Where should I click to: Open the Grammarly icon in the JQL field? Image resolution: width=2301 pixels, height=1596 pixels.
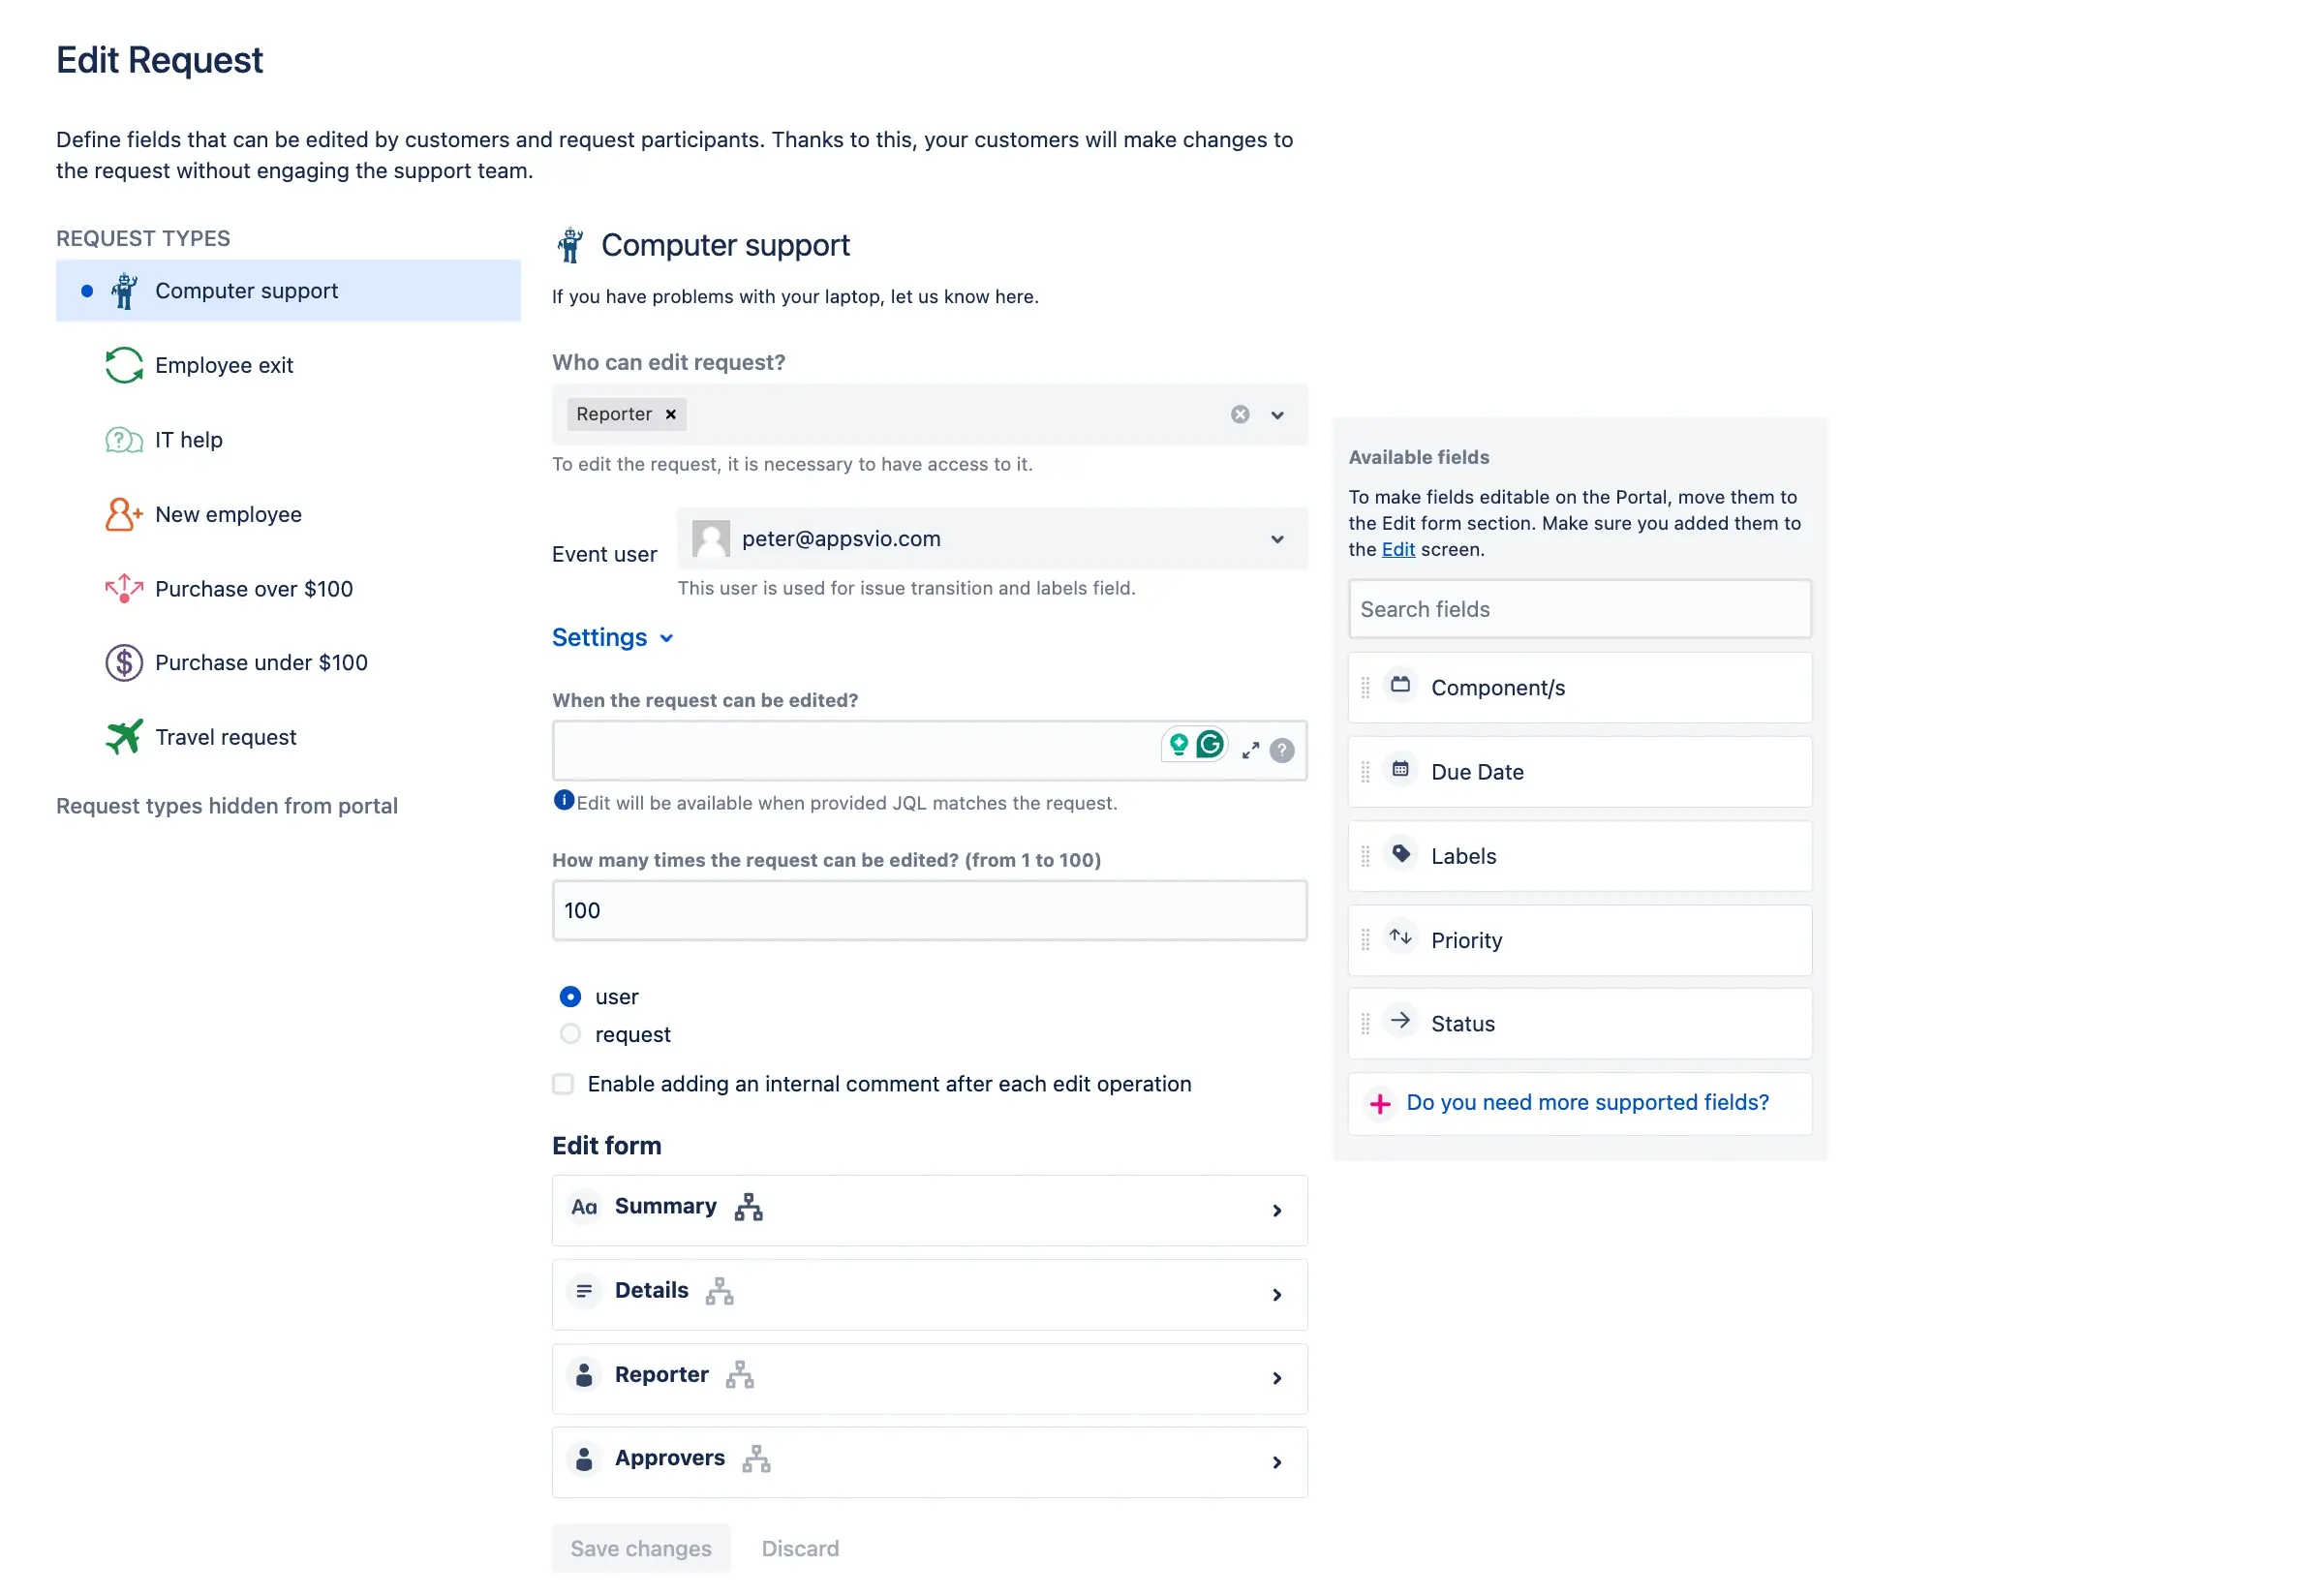click(1210, 745)
